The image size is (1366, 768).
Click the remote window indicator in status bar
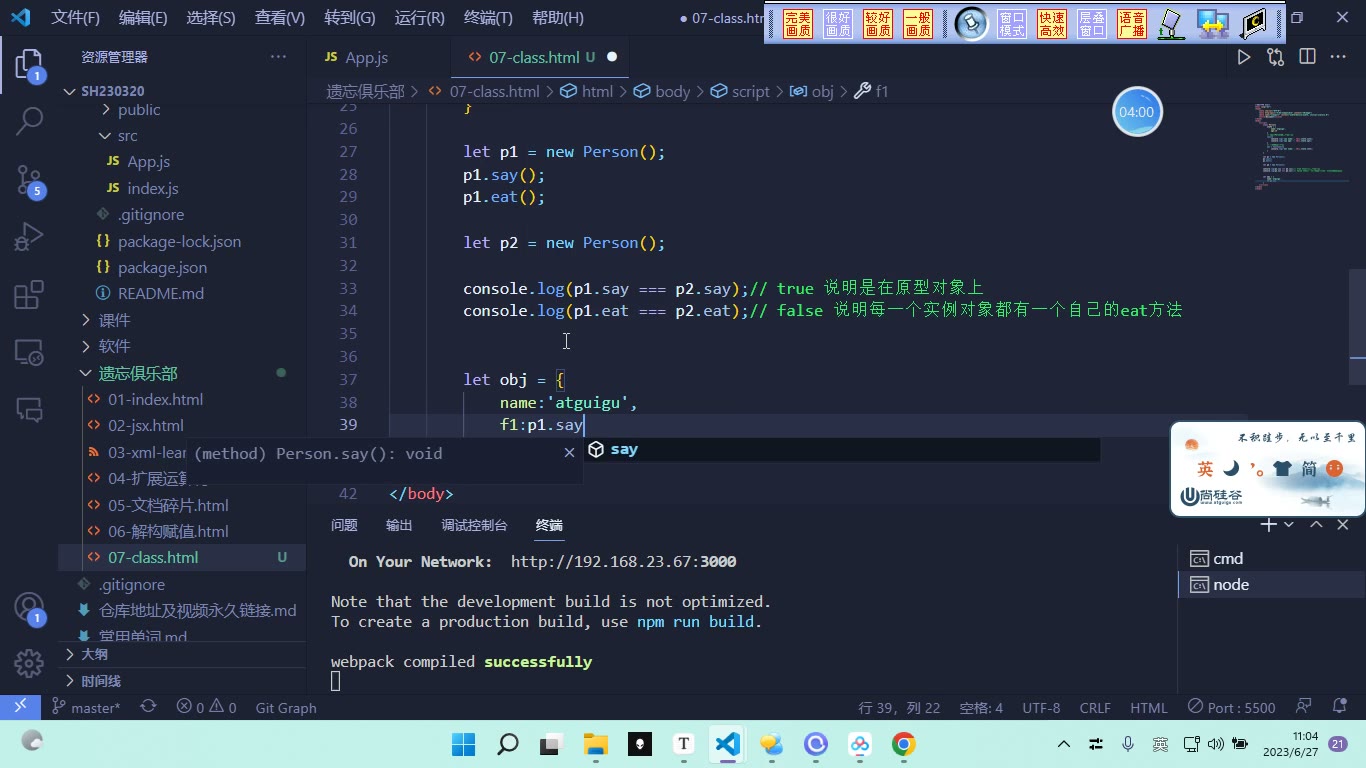[x=20, y=707]
